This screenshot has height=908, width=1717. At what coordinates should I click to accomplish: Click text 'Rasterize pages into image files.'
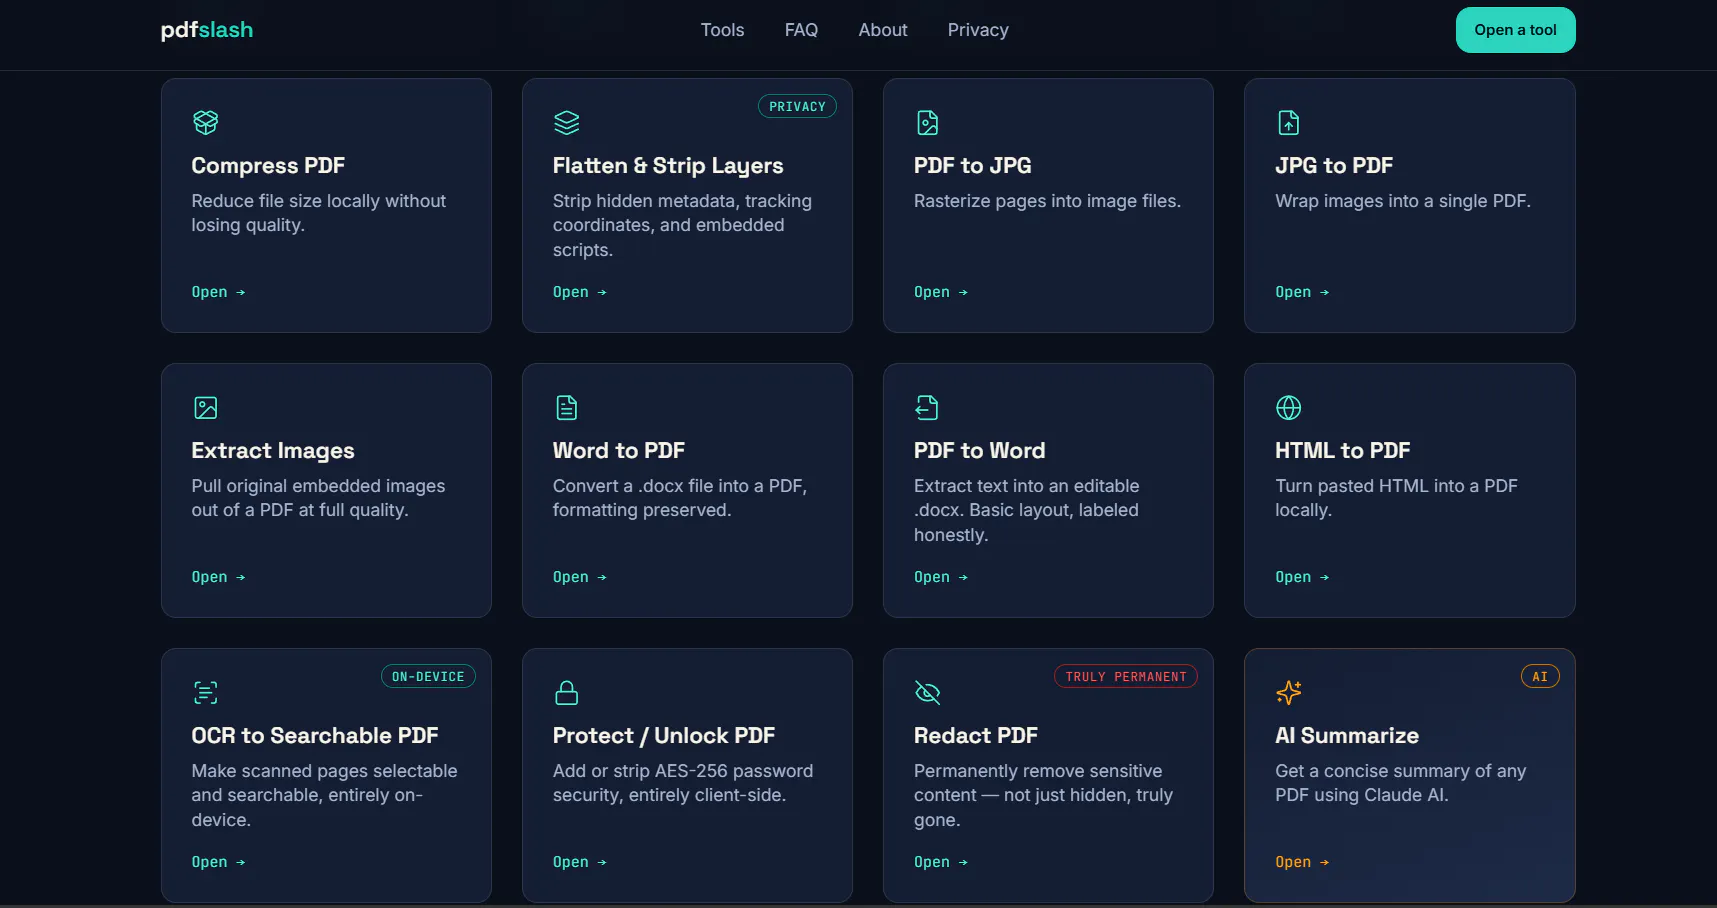1047,201
